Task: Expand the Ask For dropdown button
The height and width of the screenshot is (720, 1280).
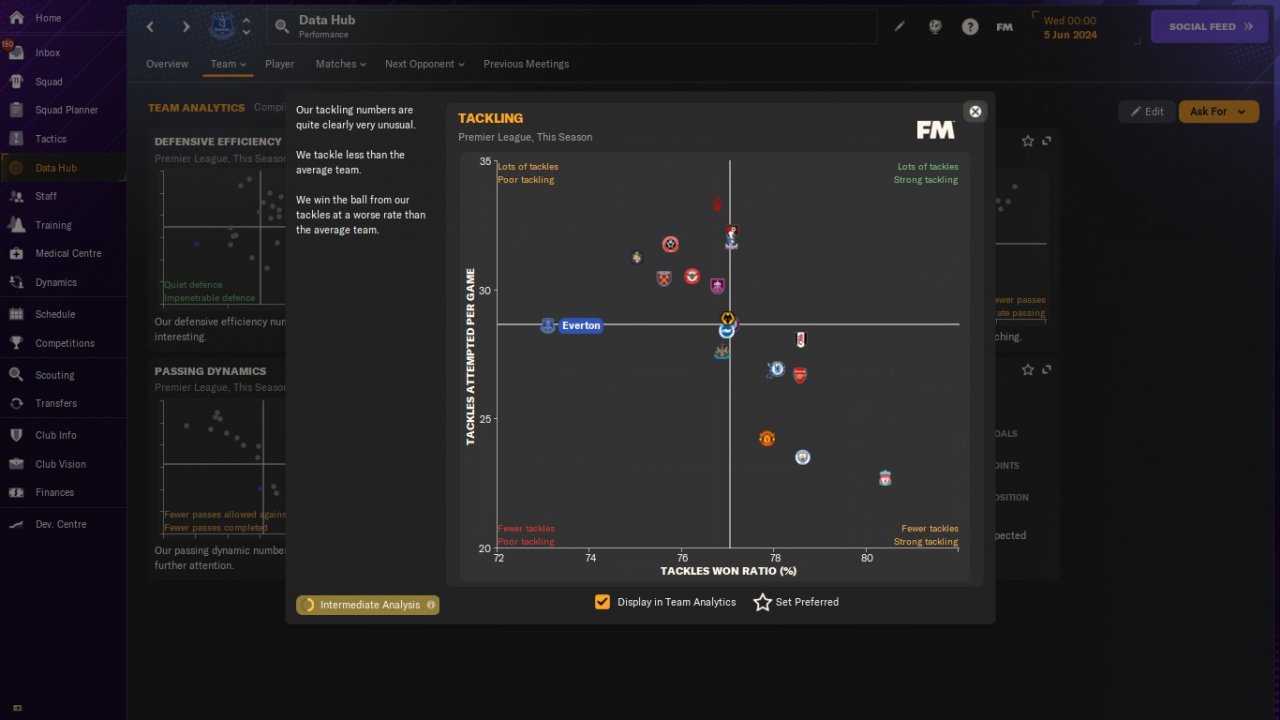Action: click(1218, 112)
